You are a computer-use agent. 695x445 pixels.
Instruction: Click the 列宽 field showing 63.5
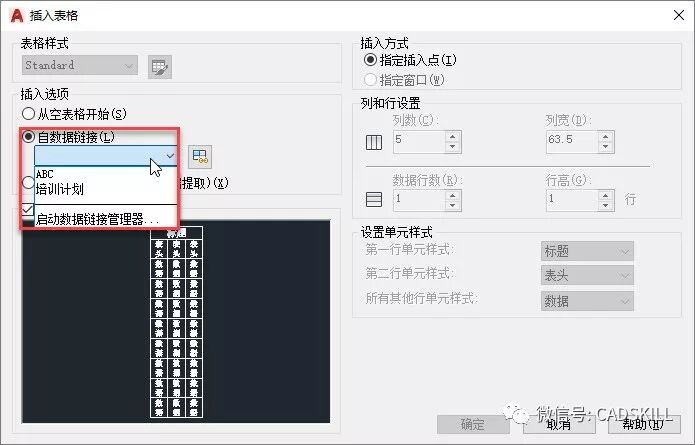572,142
